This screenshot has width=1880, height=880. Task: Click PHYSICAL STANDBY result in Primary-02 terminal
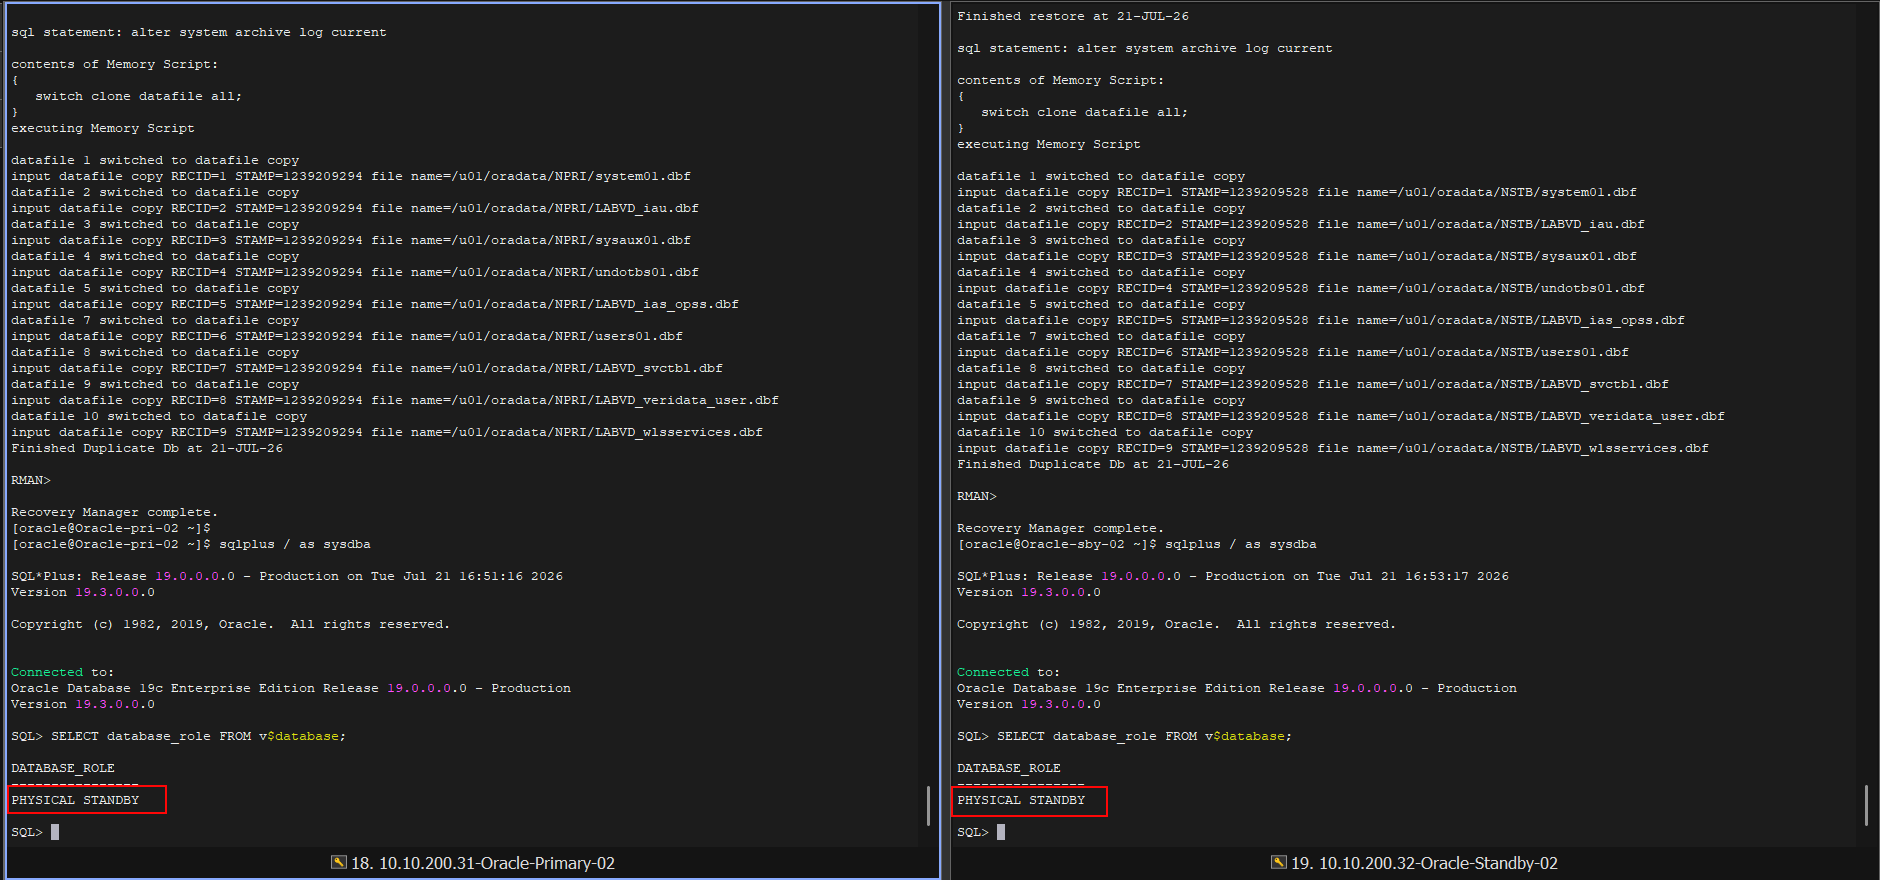pos(75,800)
